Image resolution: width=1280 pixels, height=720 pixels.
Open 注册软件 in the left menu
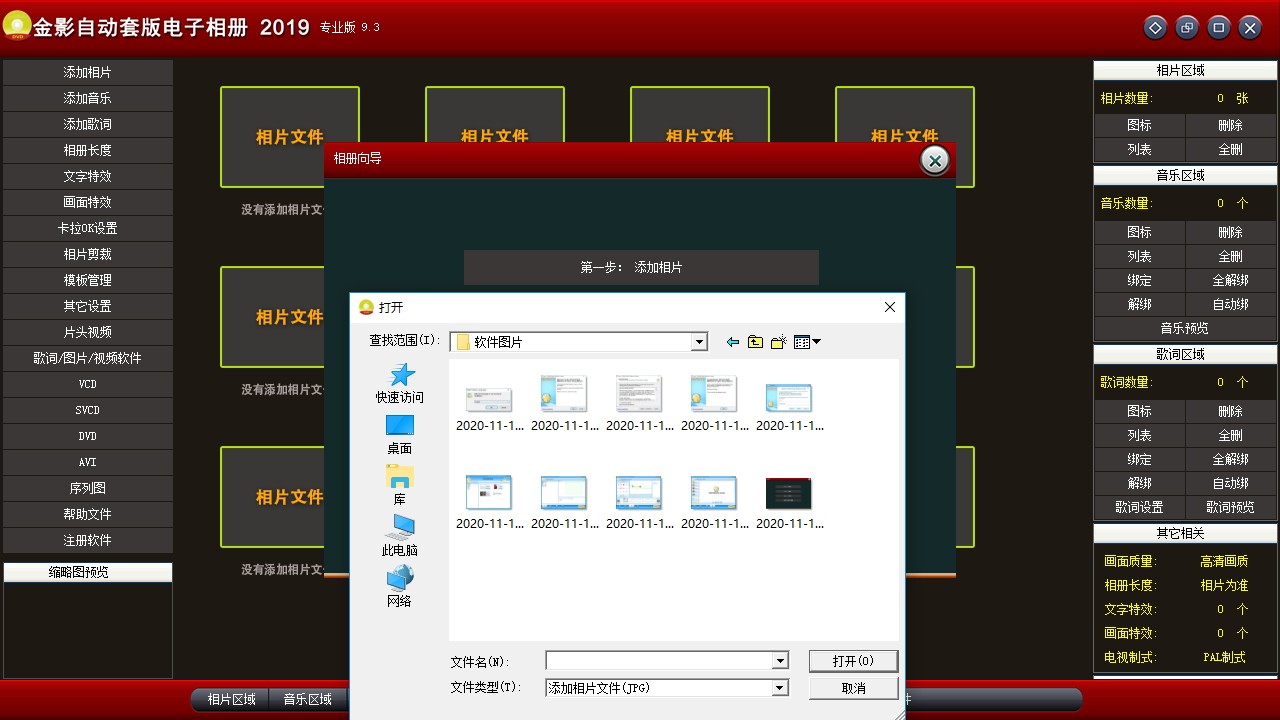click(88, 540)
